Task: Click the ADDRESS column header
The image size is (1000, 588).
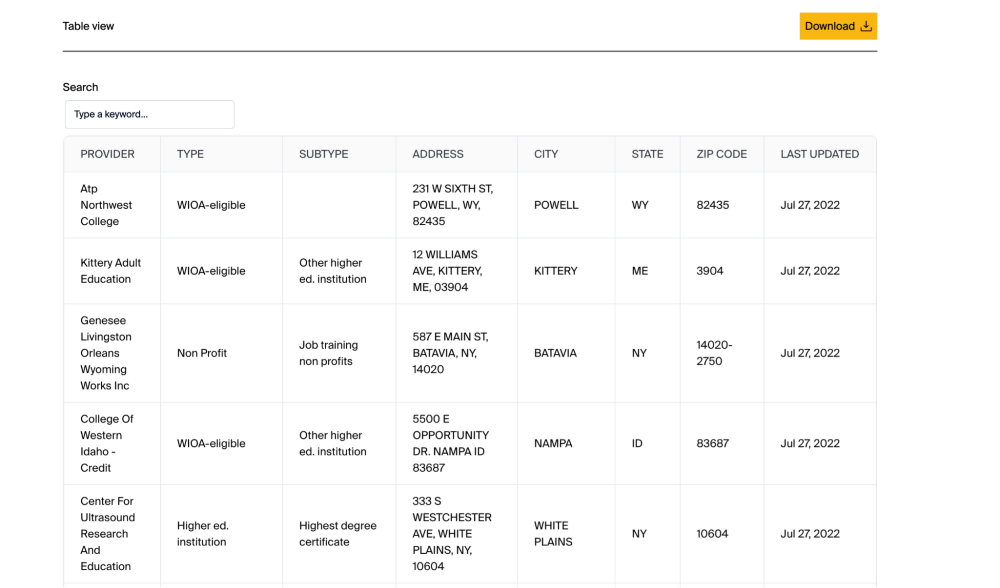Action: coord(437,154)
